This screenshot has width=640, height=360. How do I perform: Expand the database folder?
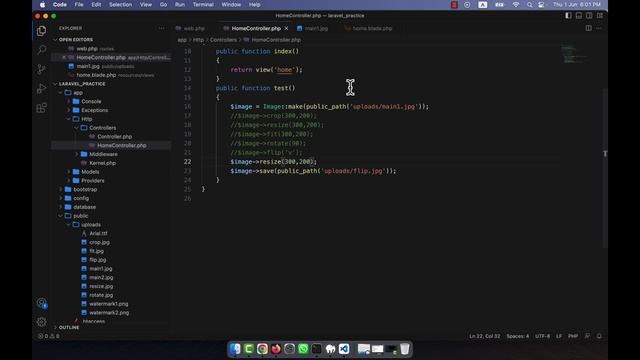(x=84, y=207)
